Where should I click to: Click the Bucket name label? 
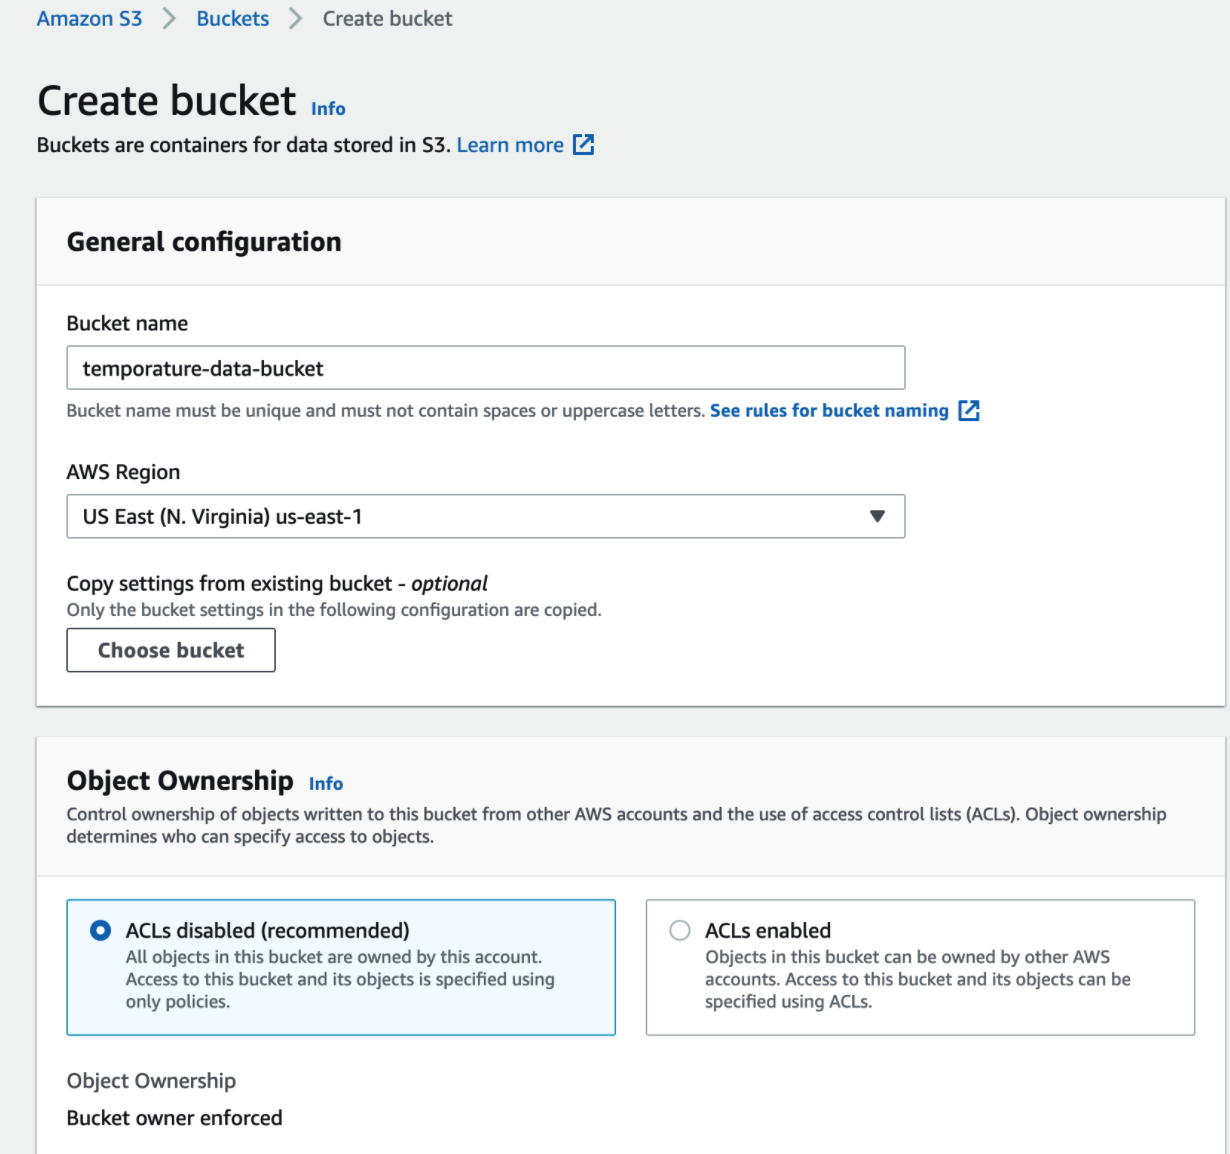127,323
